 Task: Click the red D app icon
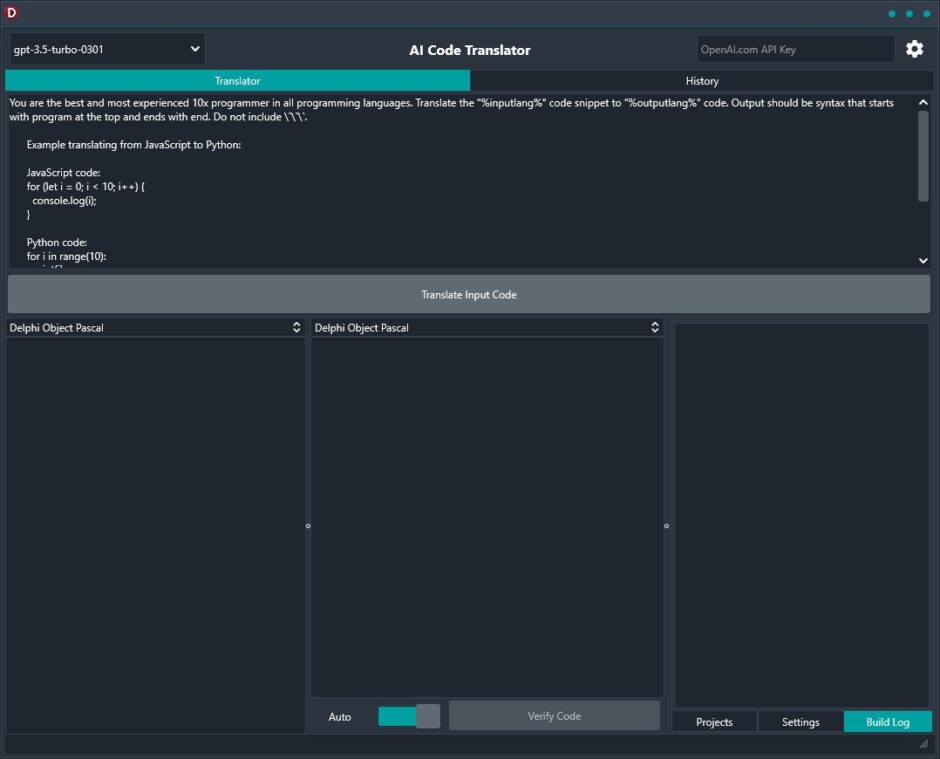(11, 13)
